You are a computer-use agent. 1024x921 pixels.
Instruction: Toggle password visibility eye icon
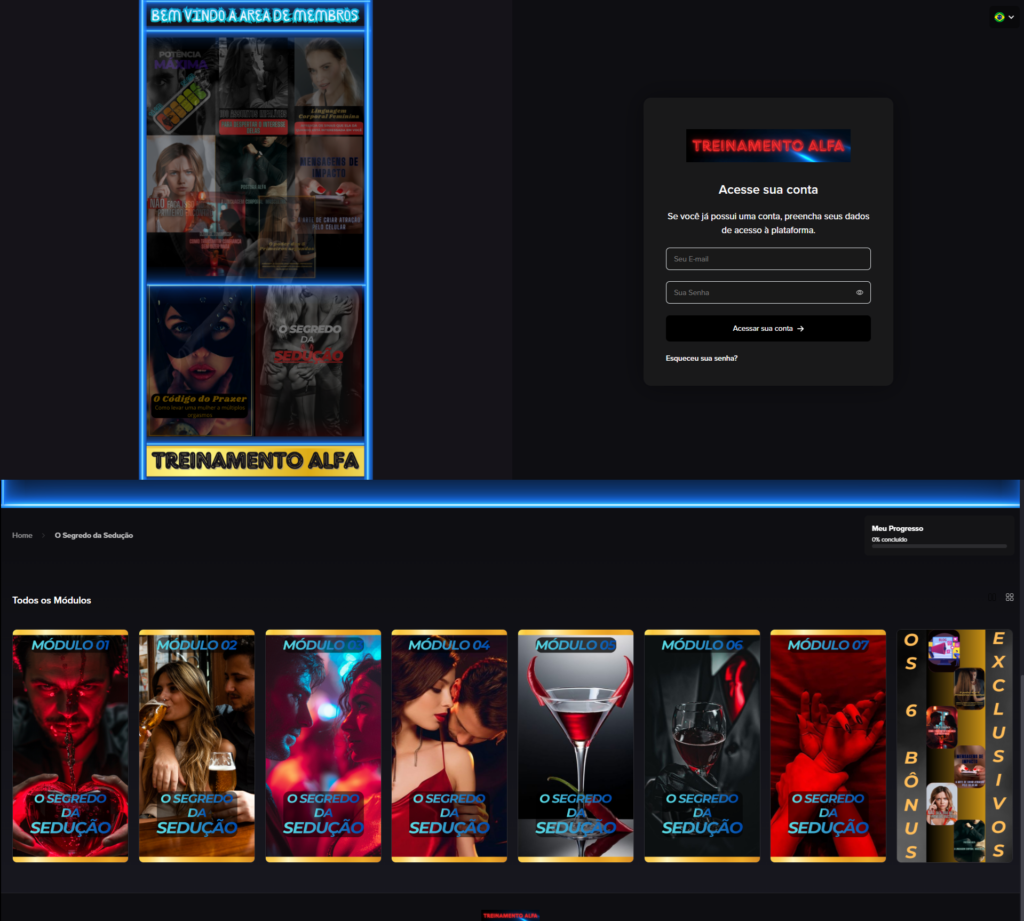pos(859,293)
